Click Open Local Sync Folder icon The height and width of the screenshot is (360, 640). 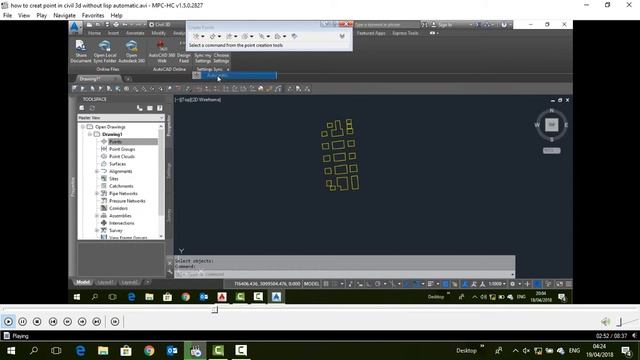105,51
